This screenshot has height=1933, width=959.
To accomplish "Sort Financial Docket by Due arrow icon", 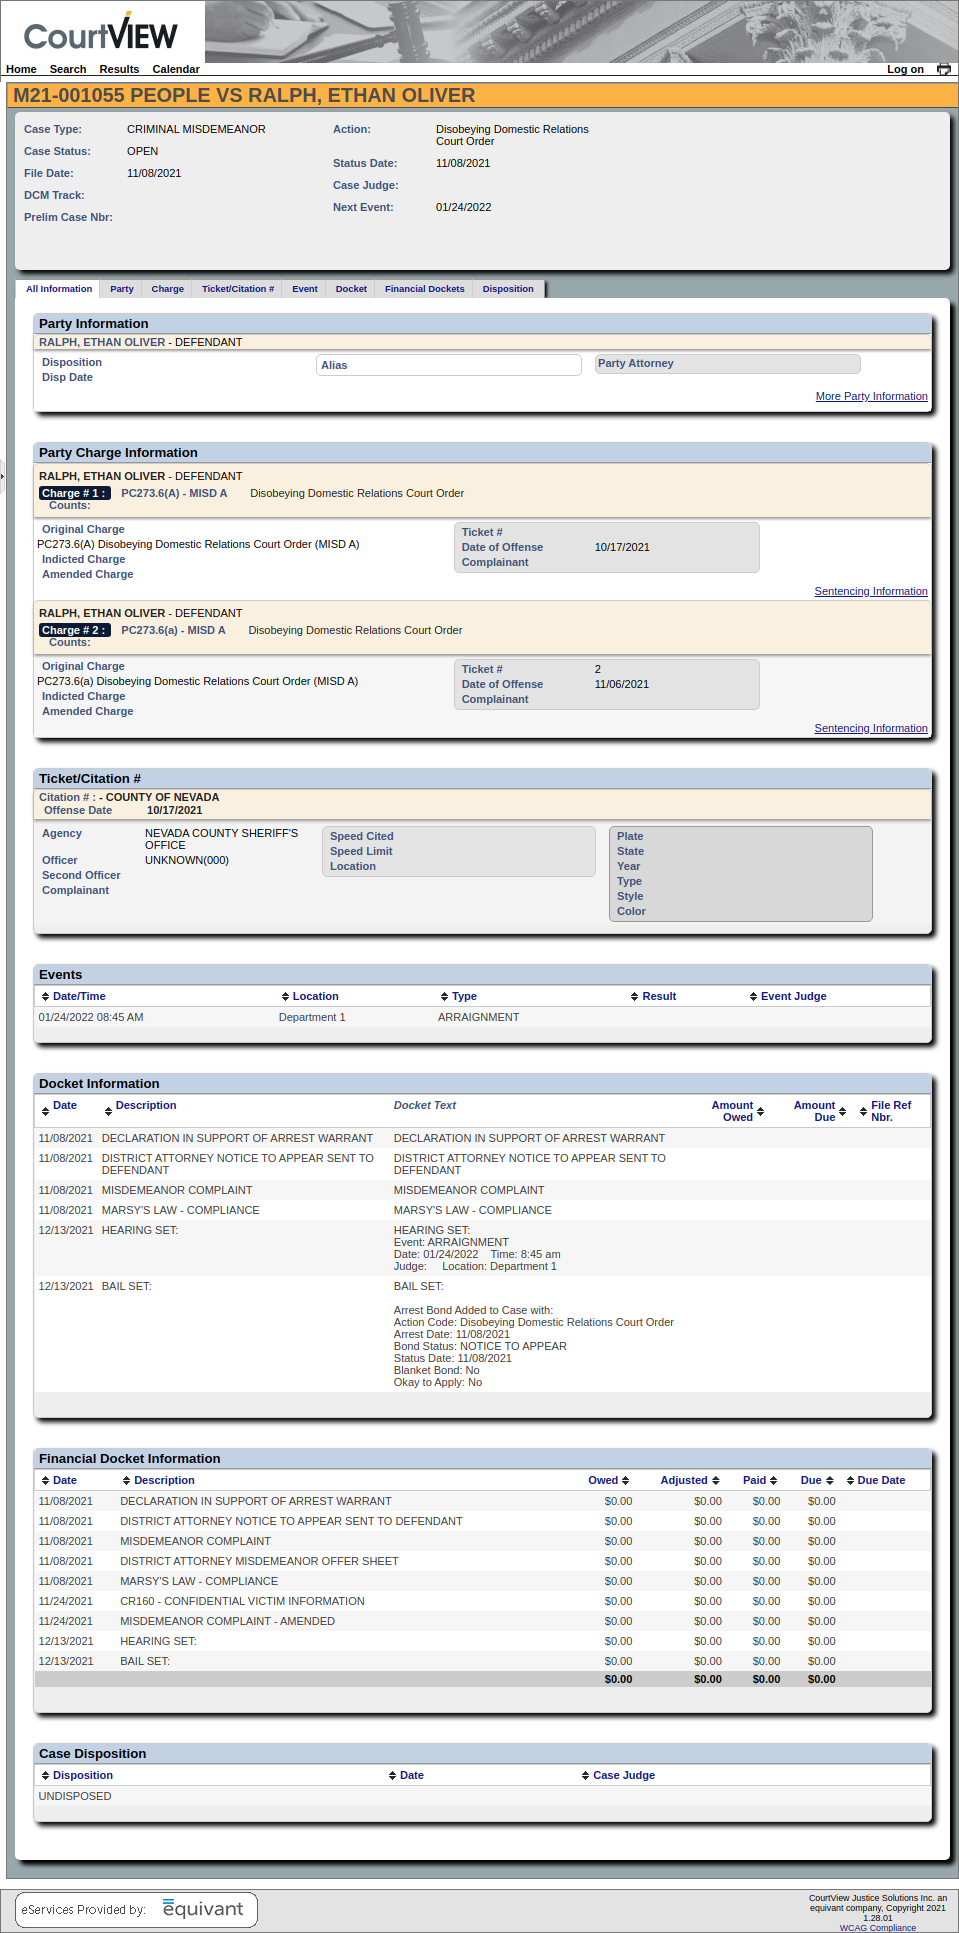I will click(x=829, y=1481).
